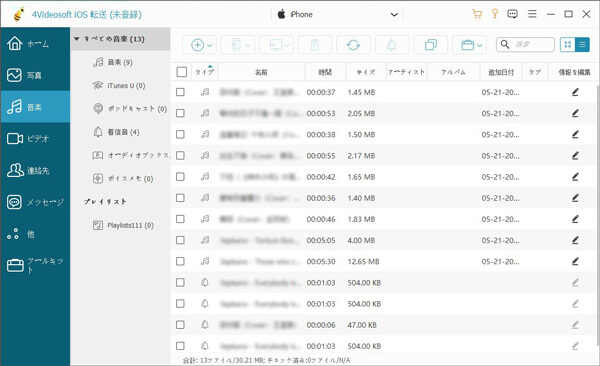Open the hamburger menu in title bar

coord(532,14)
